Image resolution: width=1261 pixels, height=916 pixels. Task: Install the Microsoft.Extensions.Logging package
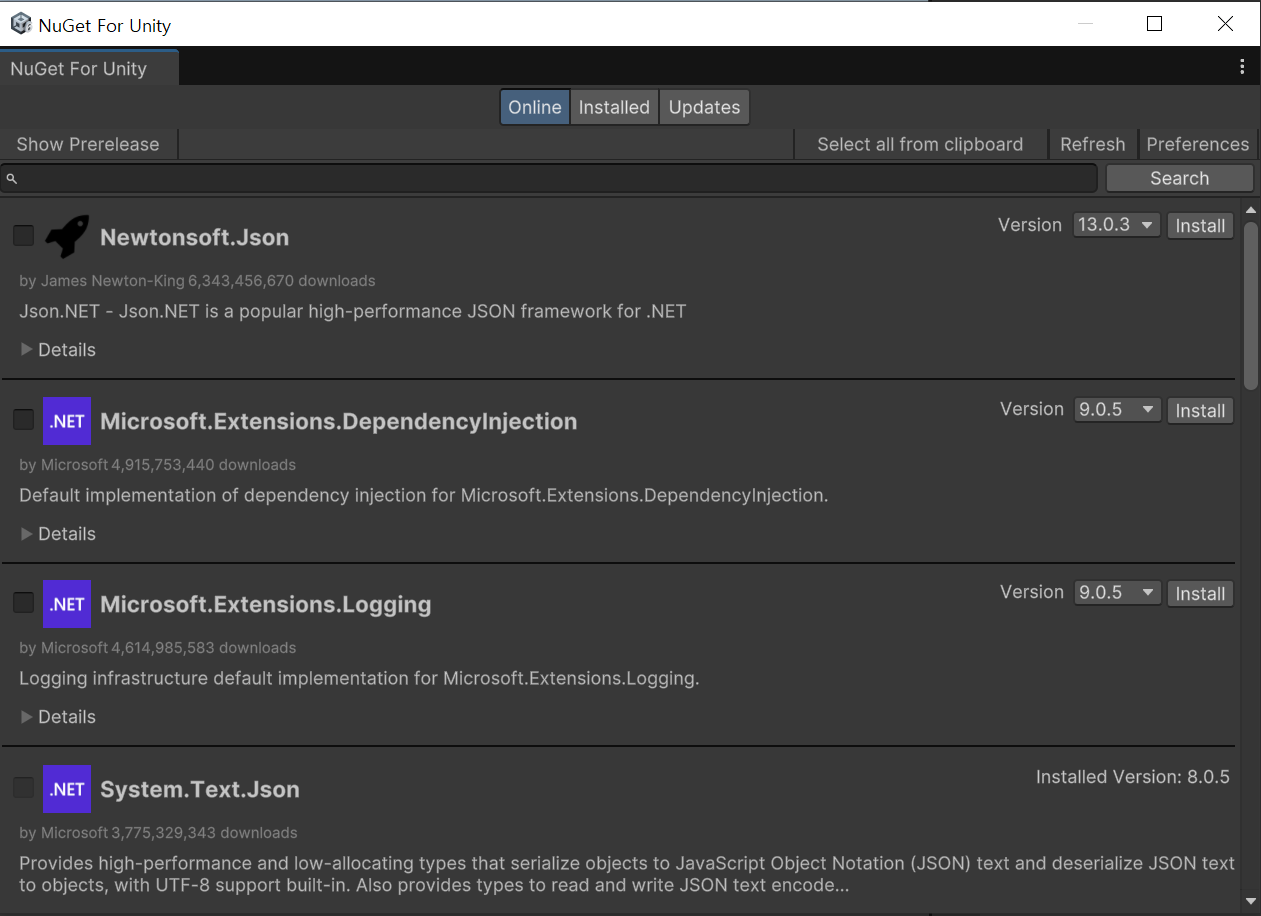(x=1200, y=594)
